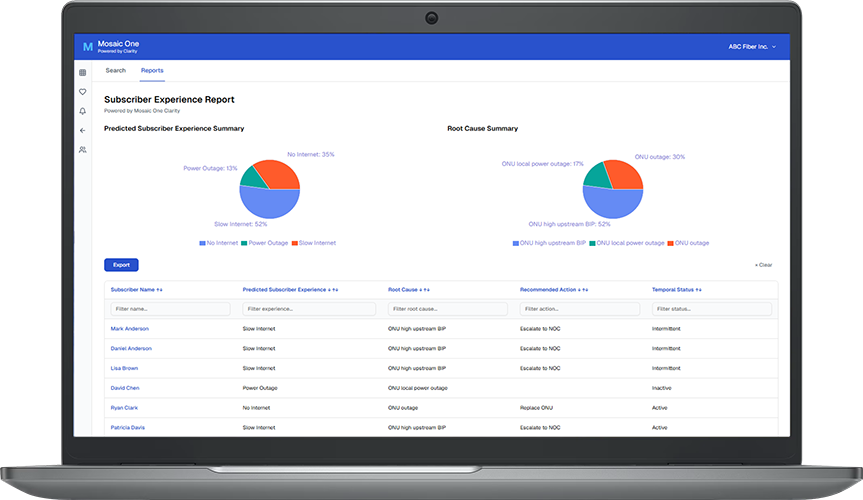Sort by Subscriber Name column arrows
Viewport: 863px width, 500px height.
point(159,290)
